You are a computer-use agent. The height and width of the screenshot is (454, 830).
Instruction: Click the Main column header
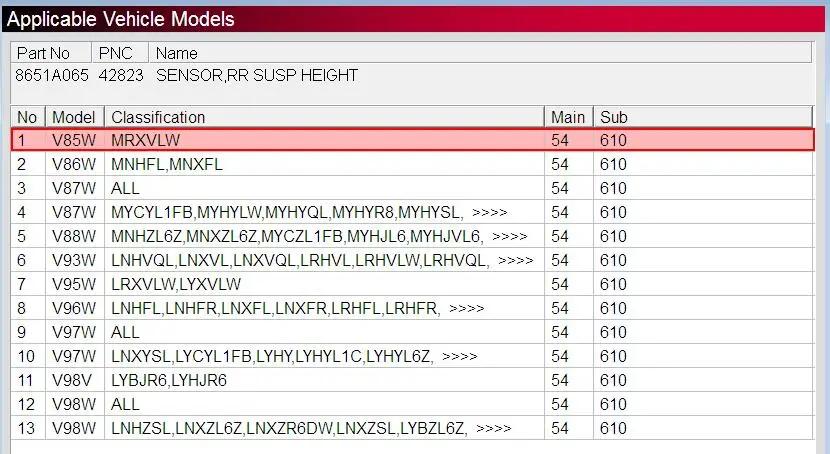point(569,117)
